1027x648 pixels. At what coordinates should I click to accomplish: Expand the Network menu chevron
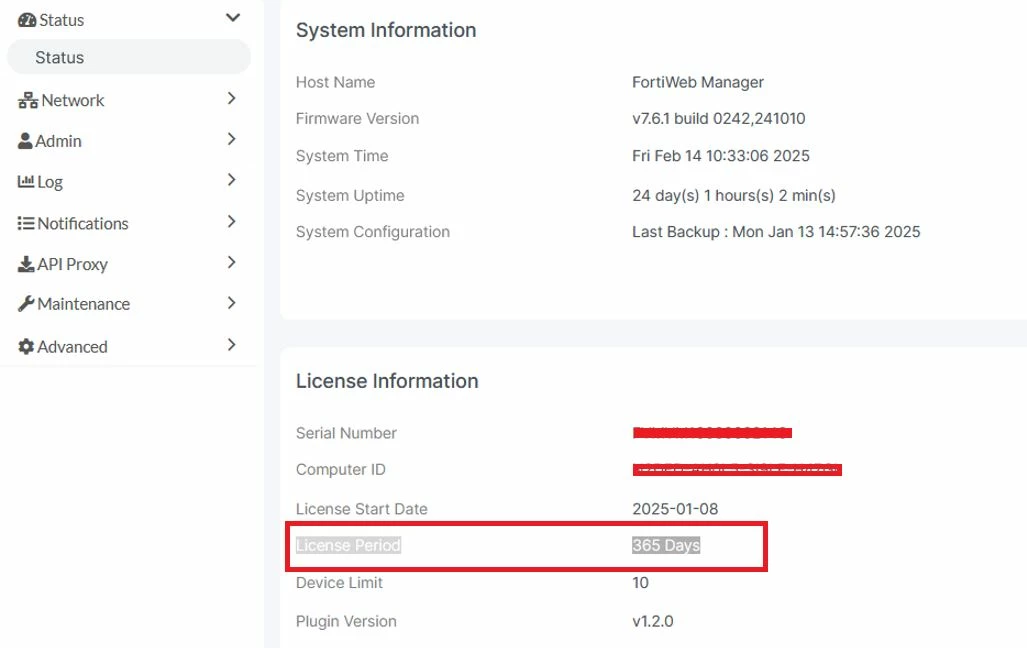tap(231, 98)
